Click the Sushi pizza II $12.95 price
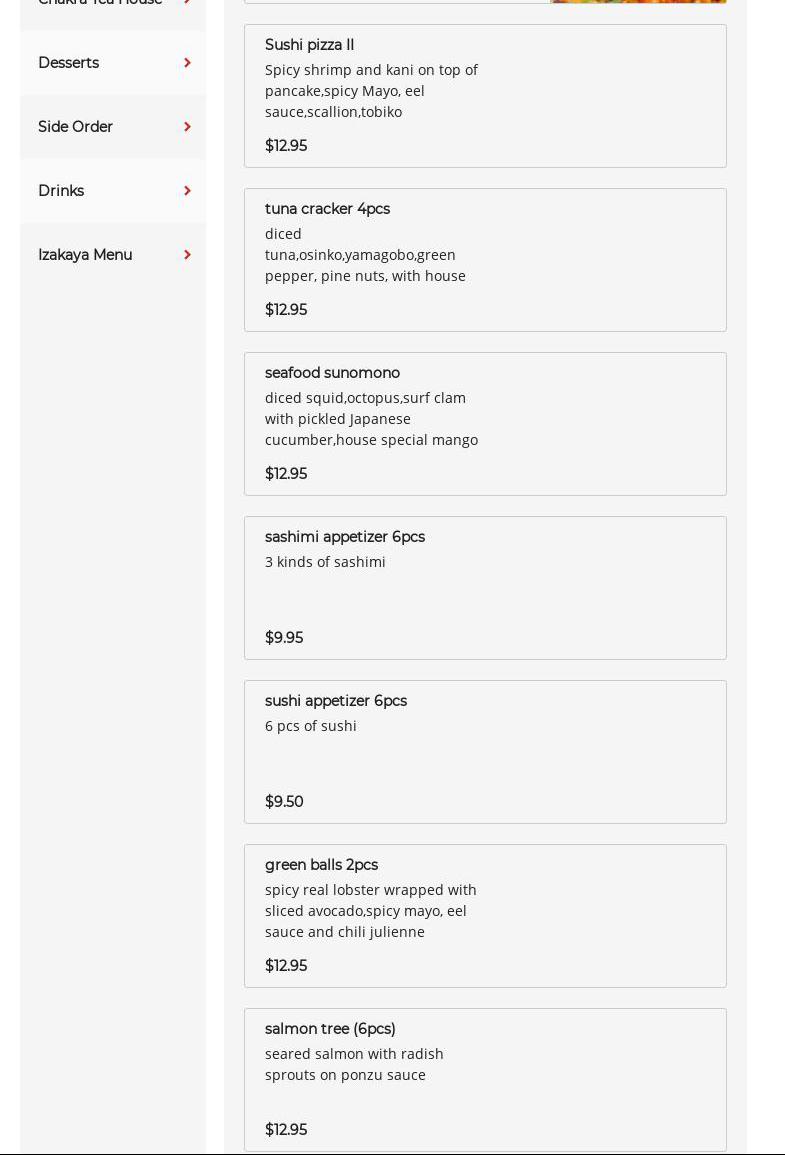The height and width of the screenshot is (1155, 785). pos(286,146)
